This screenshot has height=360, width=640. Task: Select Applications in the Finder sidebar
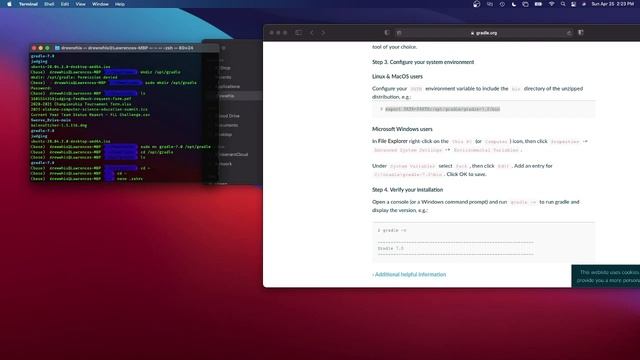click(x=229, y=87)
